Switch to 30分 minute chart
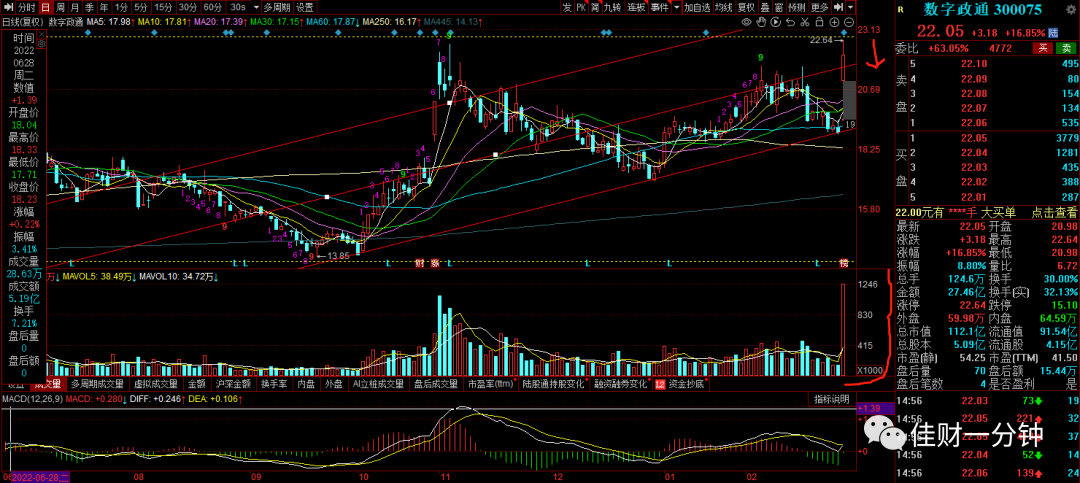The image size is (1080, 483). point(187,8)
